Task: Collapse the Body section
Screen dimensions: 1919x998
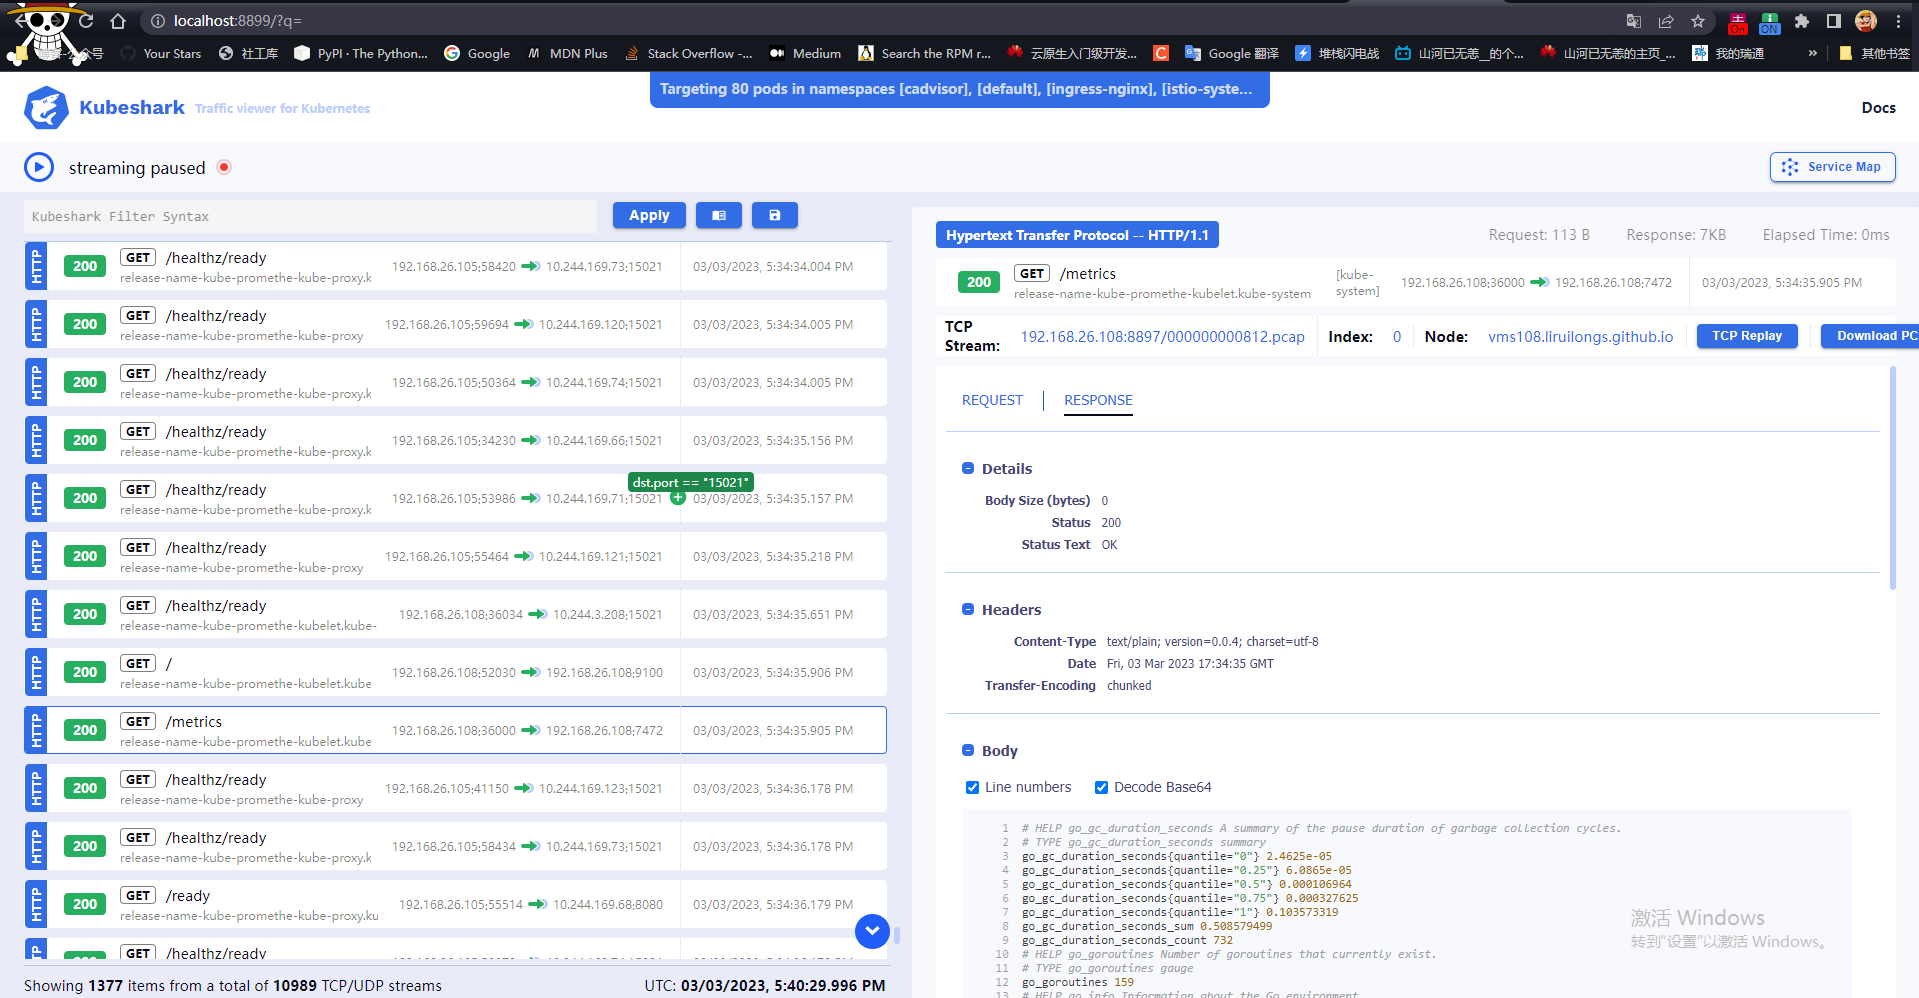Action: tap(968, 750)
